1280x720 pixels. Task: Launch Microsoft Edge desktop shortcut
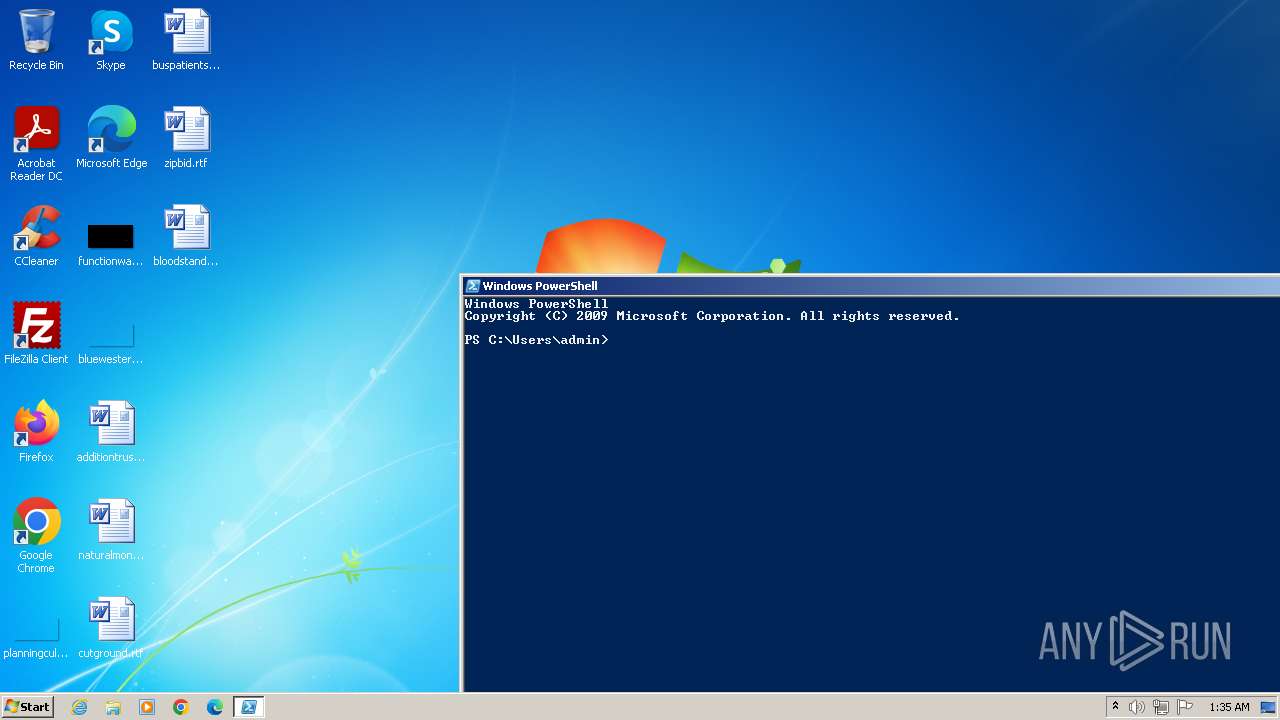[x=111, y=138]
